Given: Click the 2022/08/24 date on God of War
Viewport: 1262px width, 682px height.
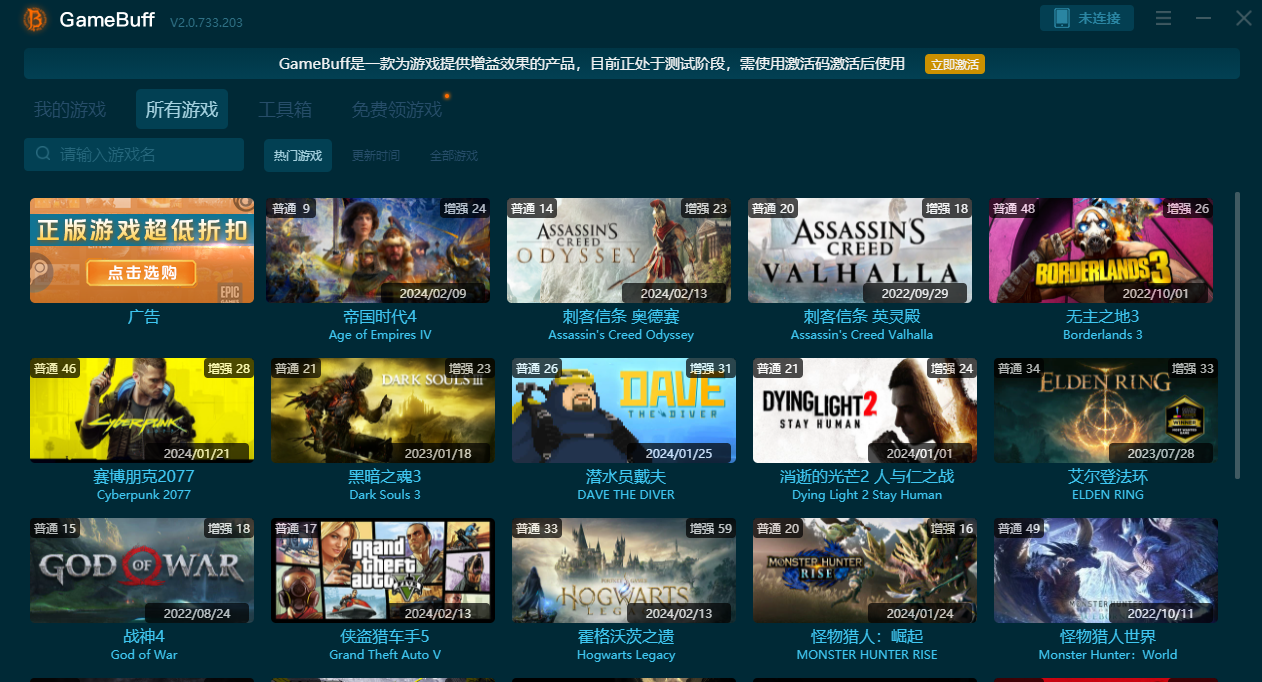Looking at the screenshot, I should (x=197, y=613).
